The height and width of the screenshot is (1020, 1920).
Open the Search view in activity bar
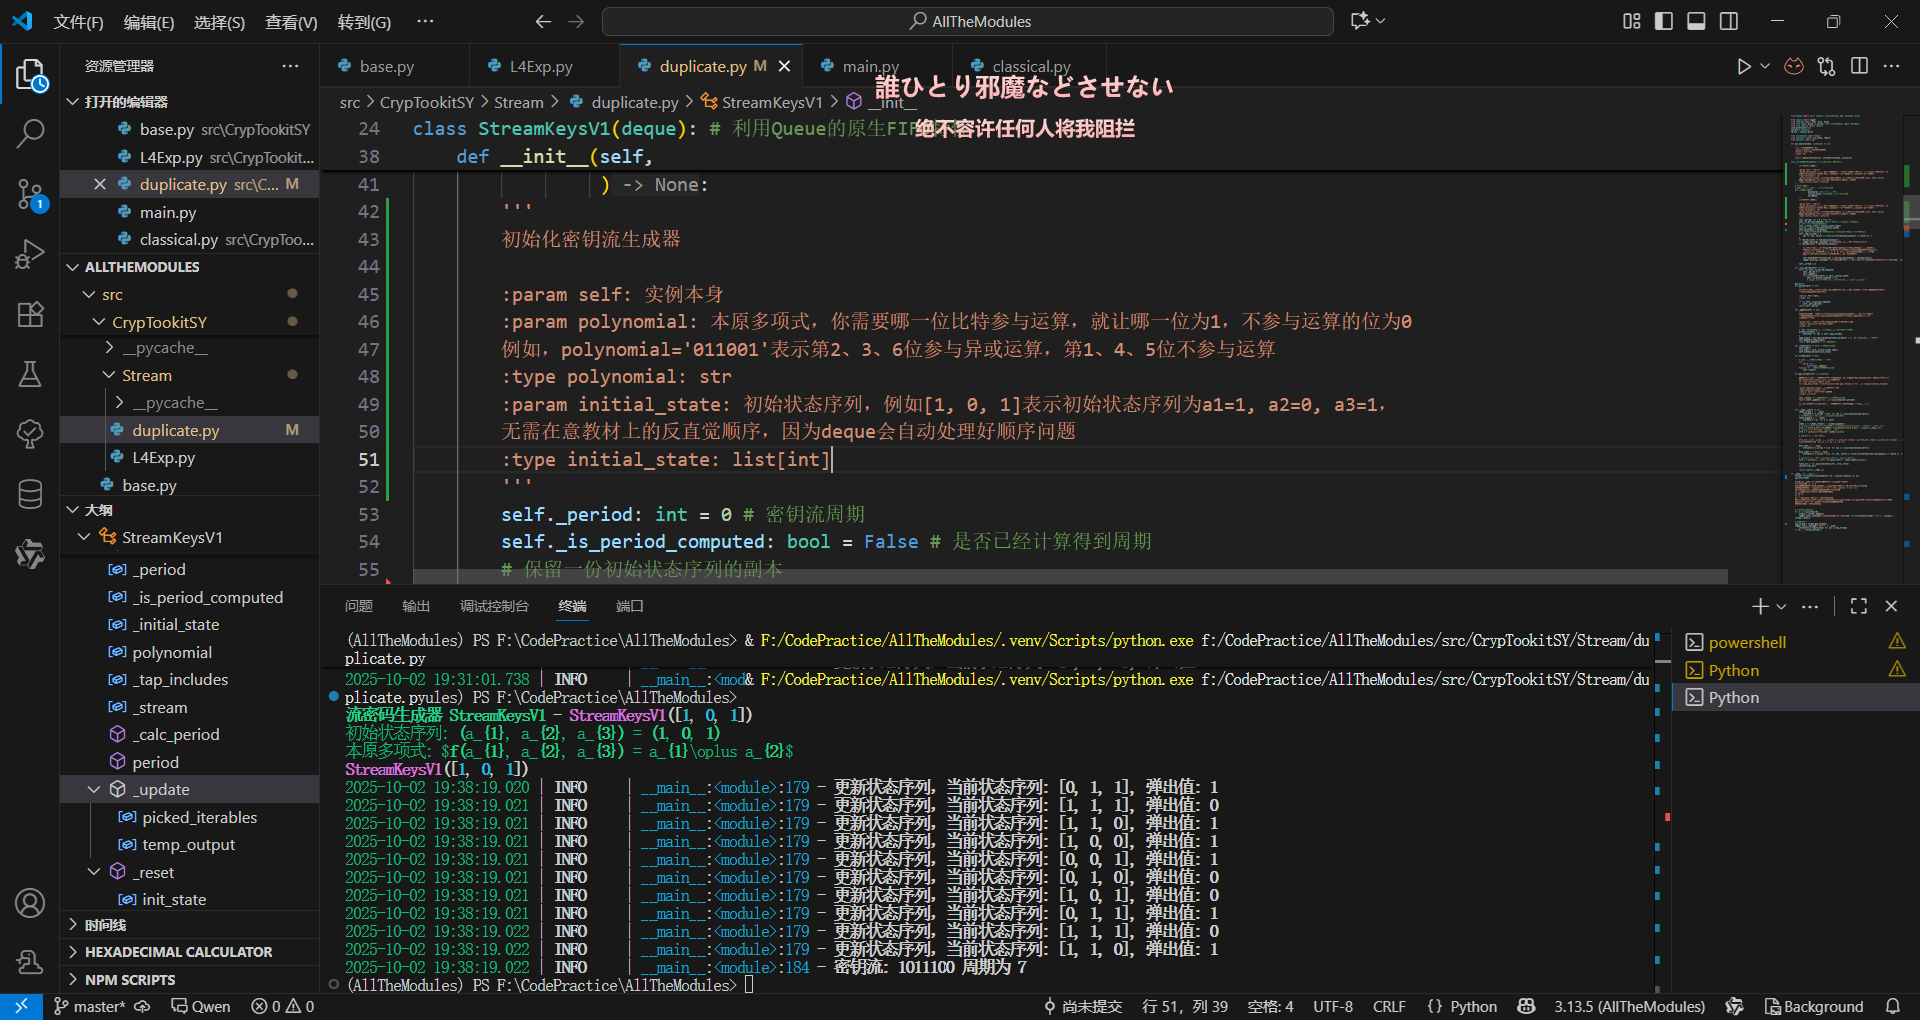(x=30, y=133)
